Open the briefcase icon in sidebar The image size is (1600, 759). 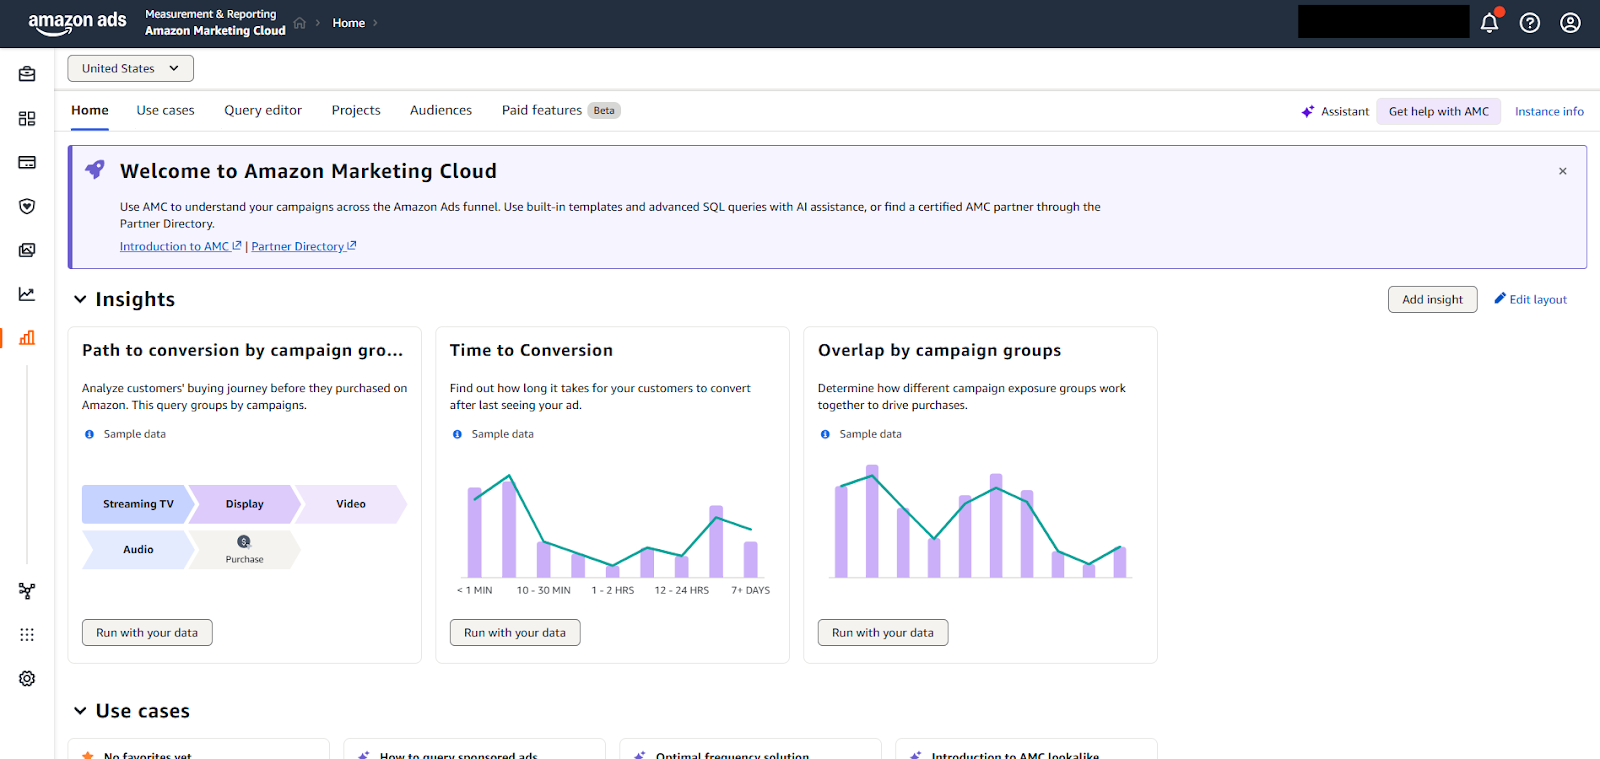point(27,74)
